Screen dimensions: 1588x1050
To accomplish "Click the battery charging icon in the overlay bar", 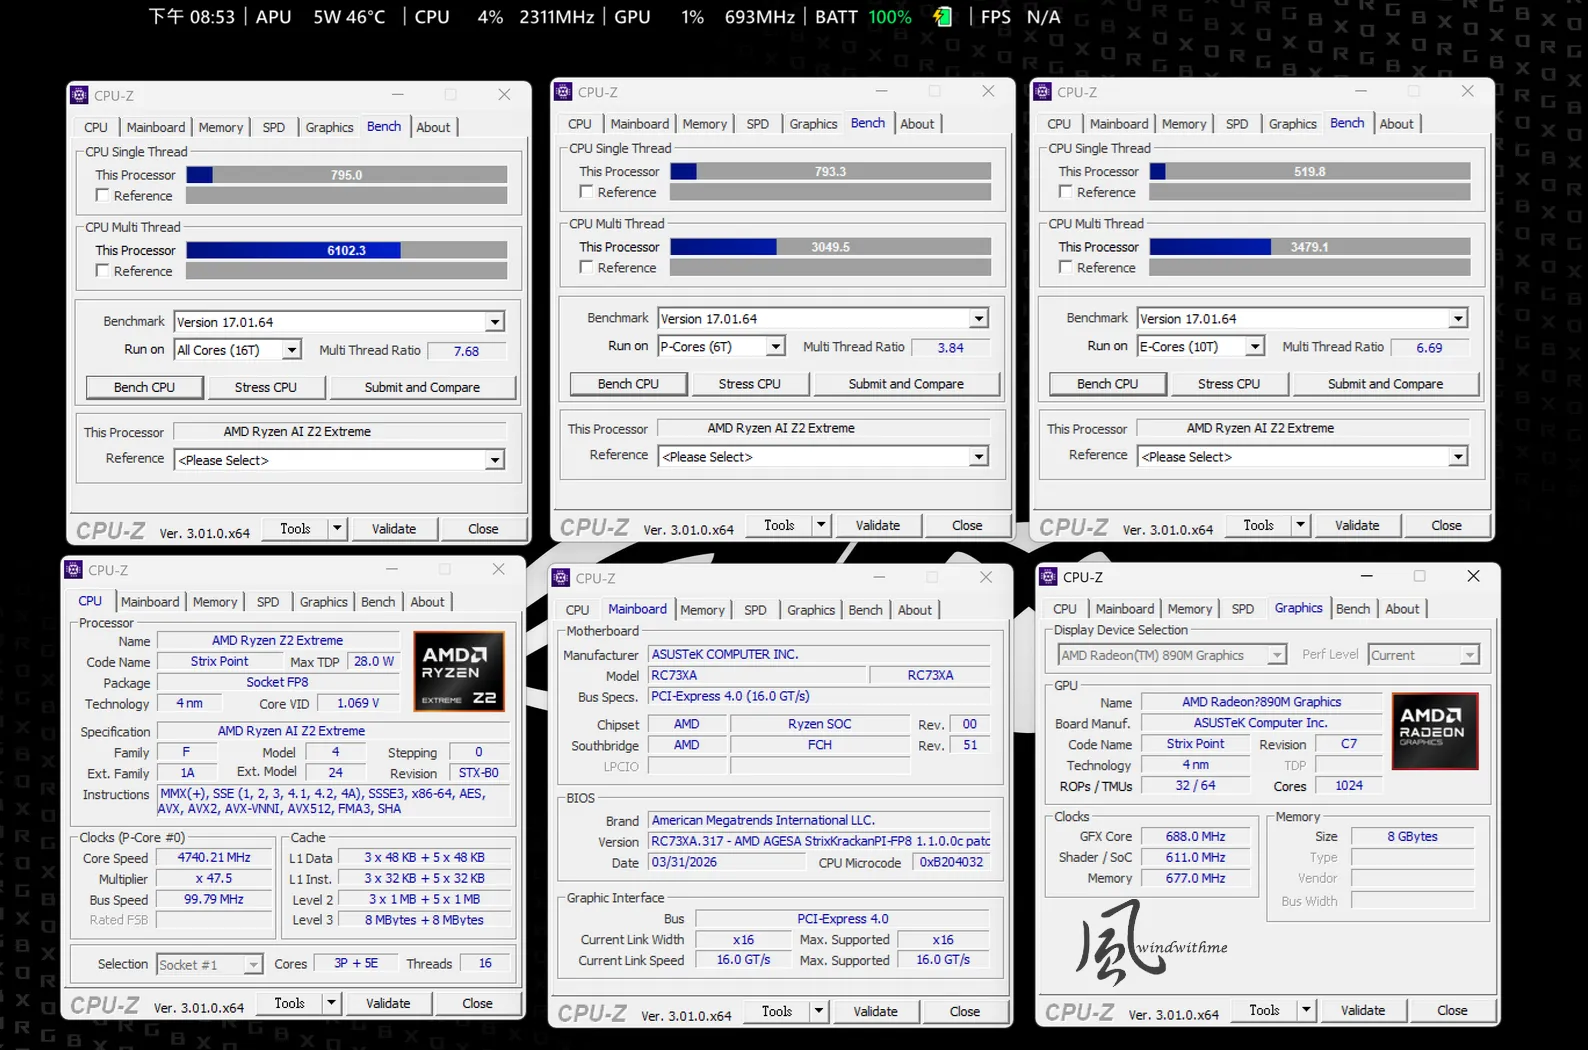I will 942,17.
